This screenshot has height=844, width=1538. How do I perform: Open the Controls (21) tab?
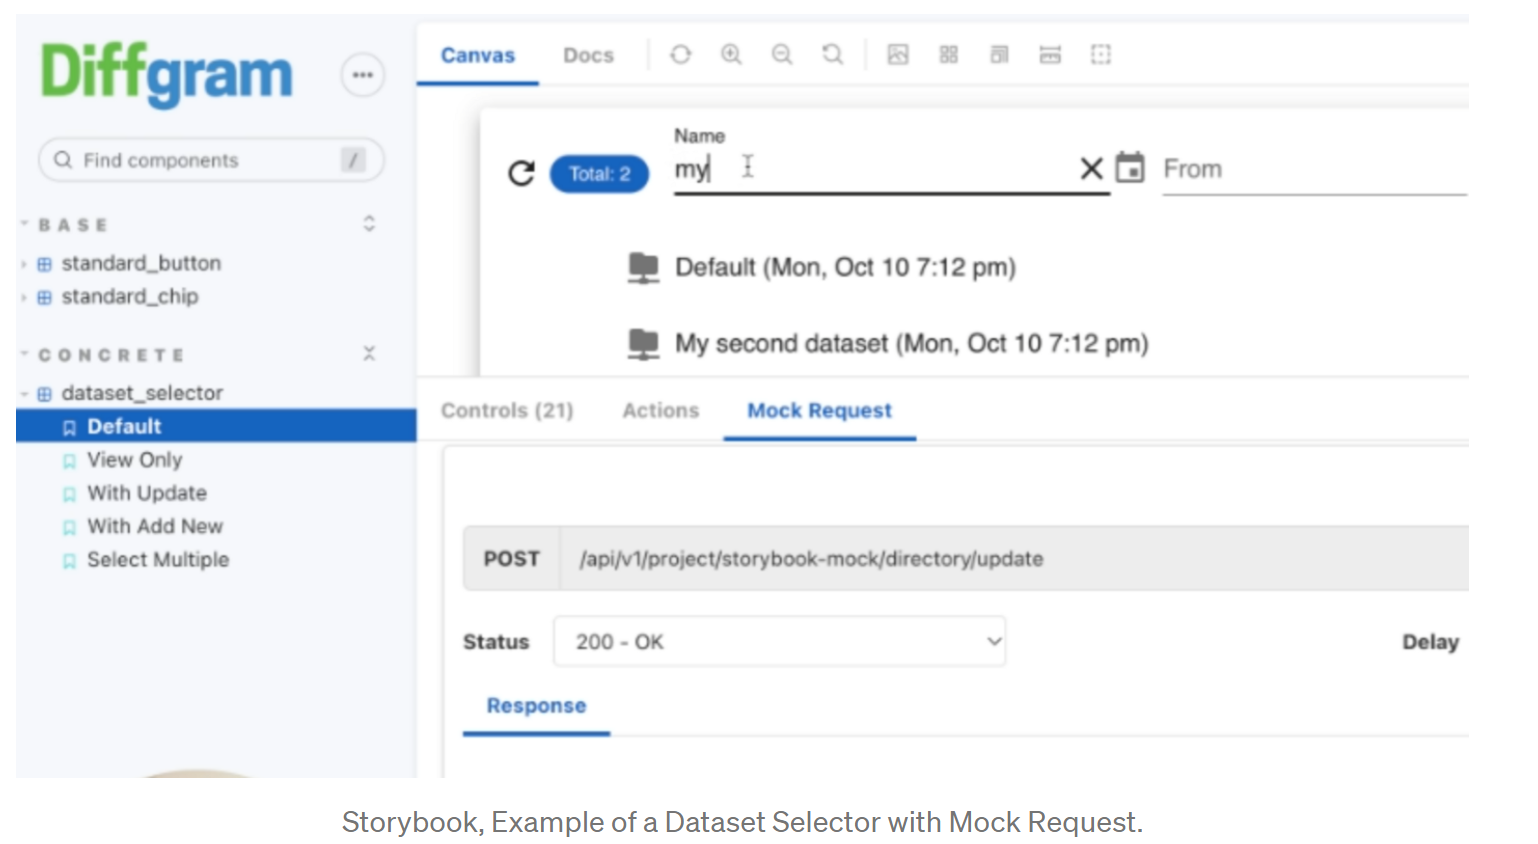tap(507, 410)
